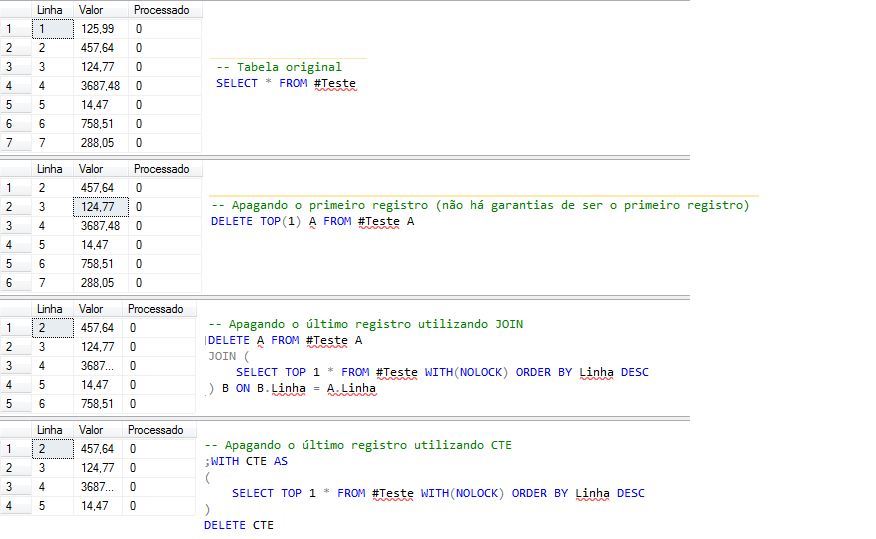
Task: Click the '-- Tabela original' comment
Action: pyautogui.click(x=279, y=67)
